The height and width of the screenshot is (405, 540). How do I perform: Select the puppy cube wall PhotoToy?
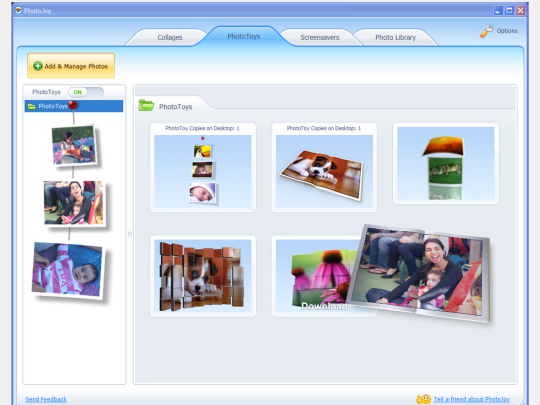[x=203, y=276]
